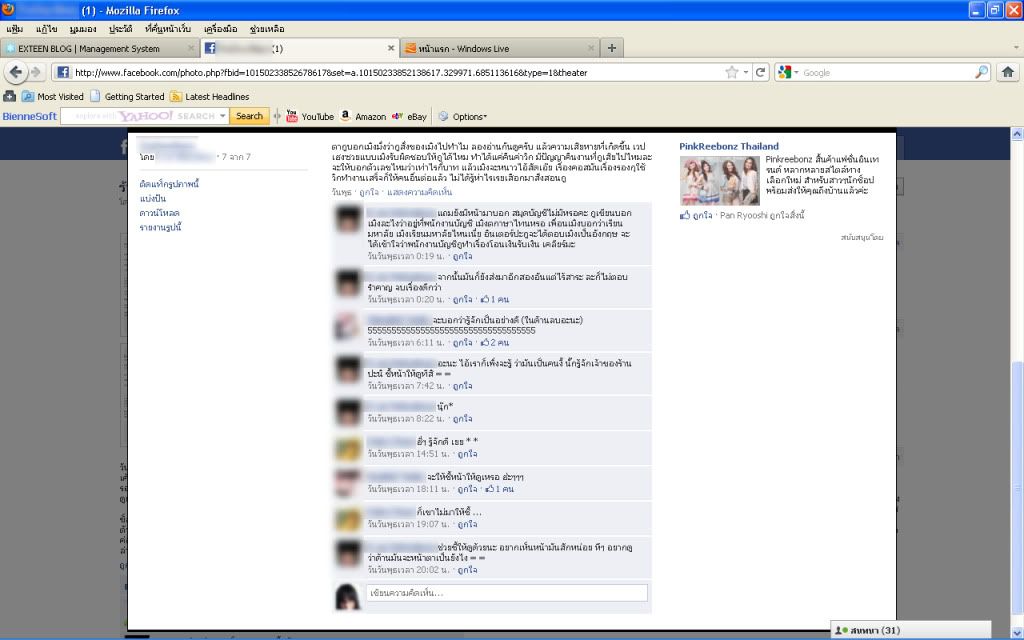This screenshot has width=1024, height=640.
Task: Click the BienneSoft toolbar logo
Action: tap(29, 116)
